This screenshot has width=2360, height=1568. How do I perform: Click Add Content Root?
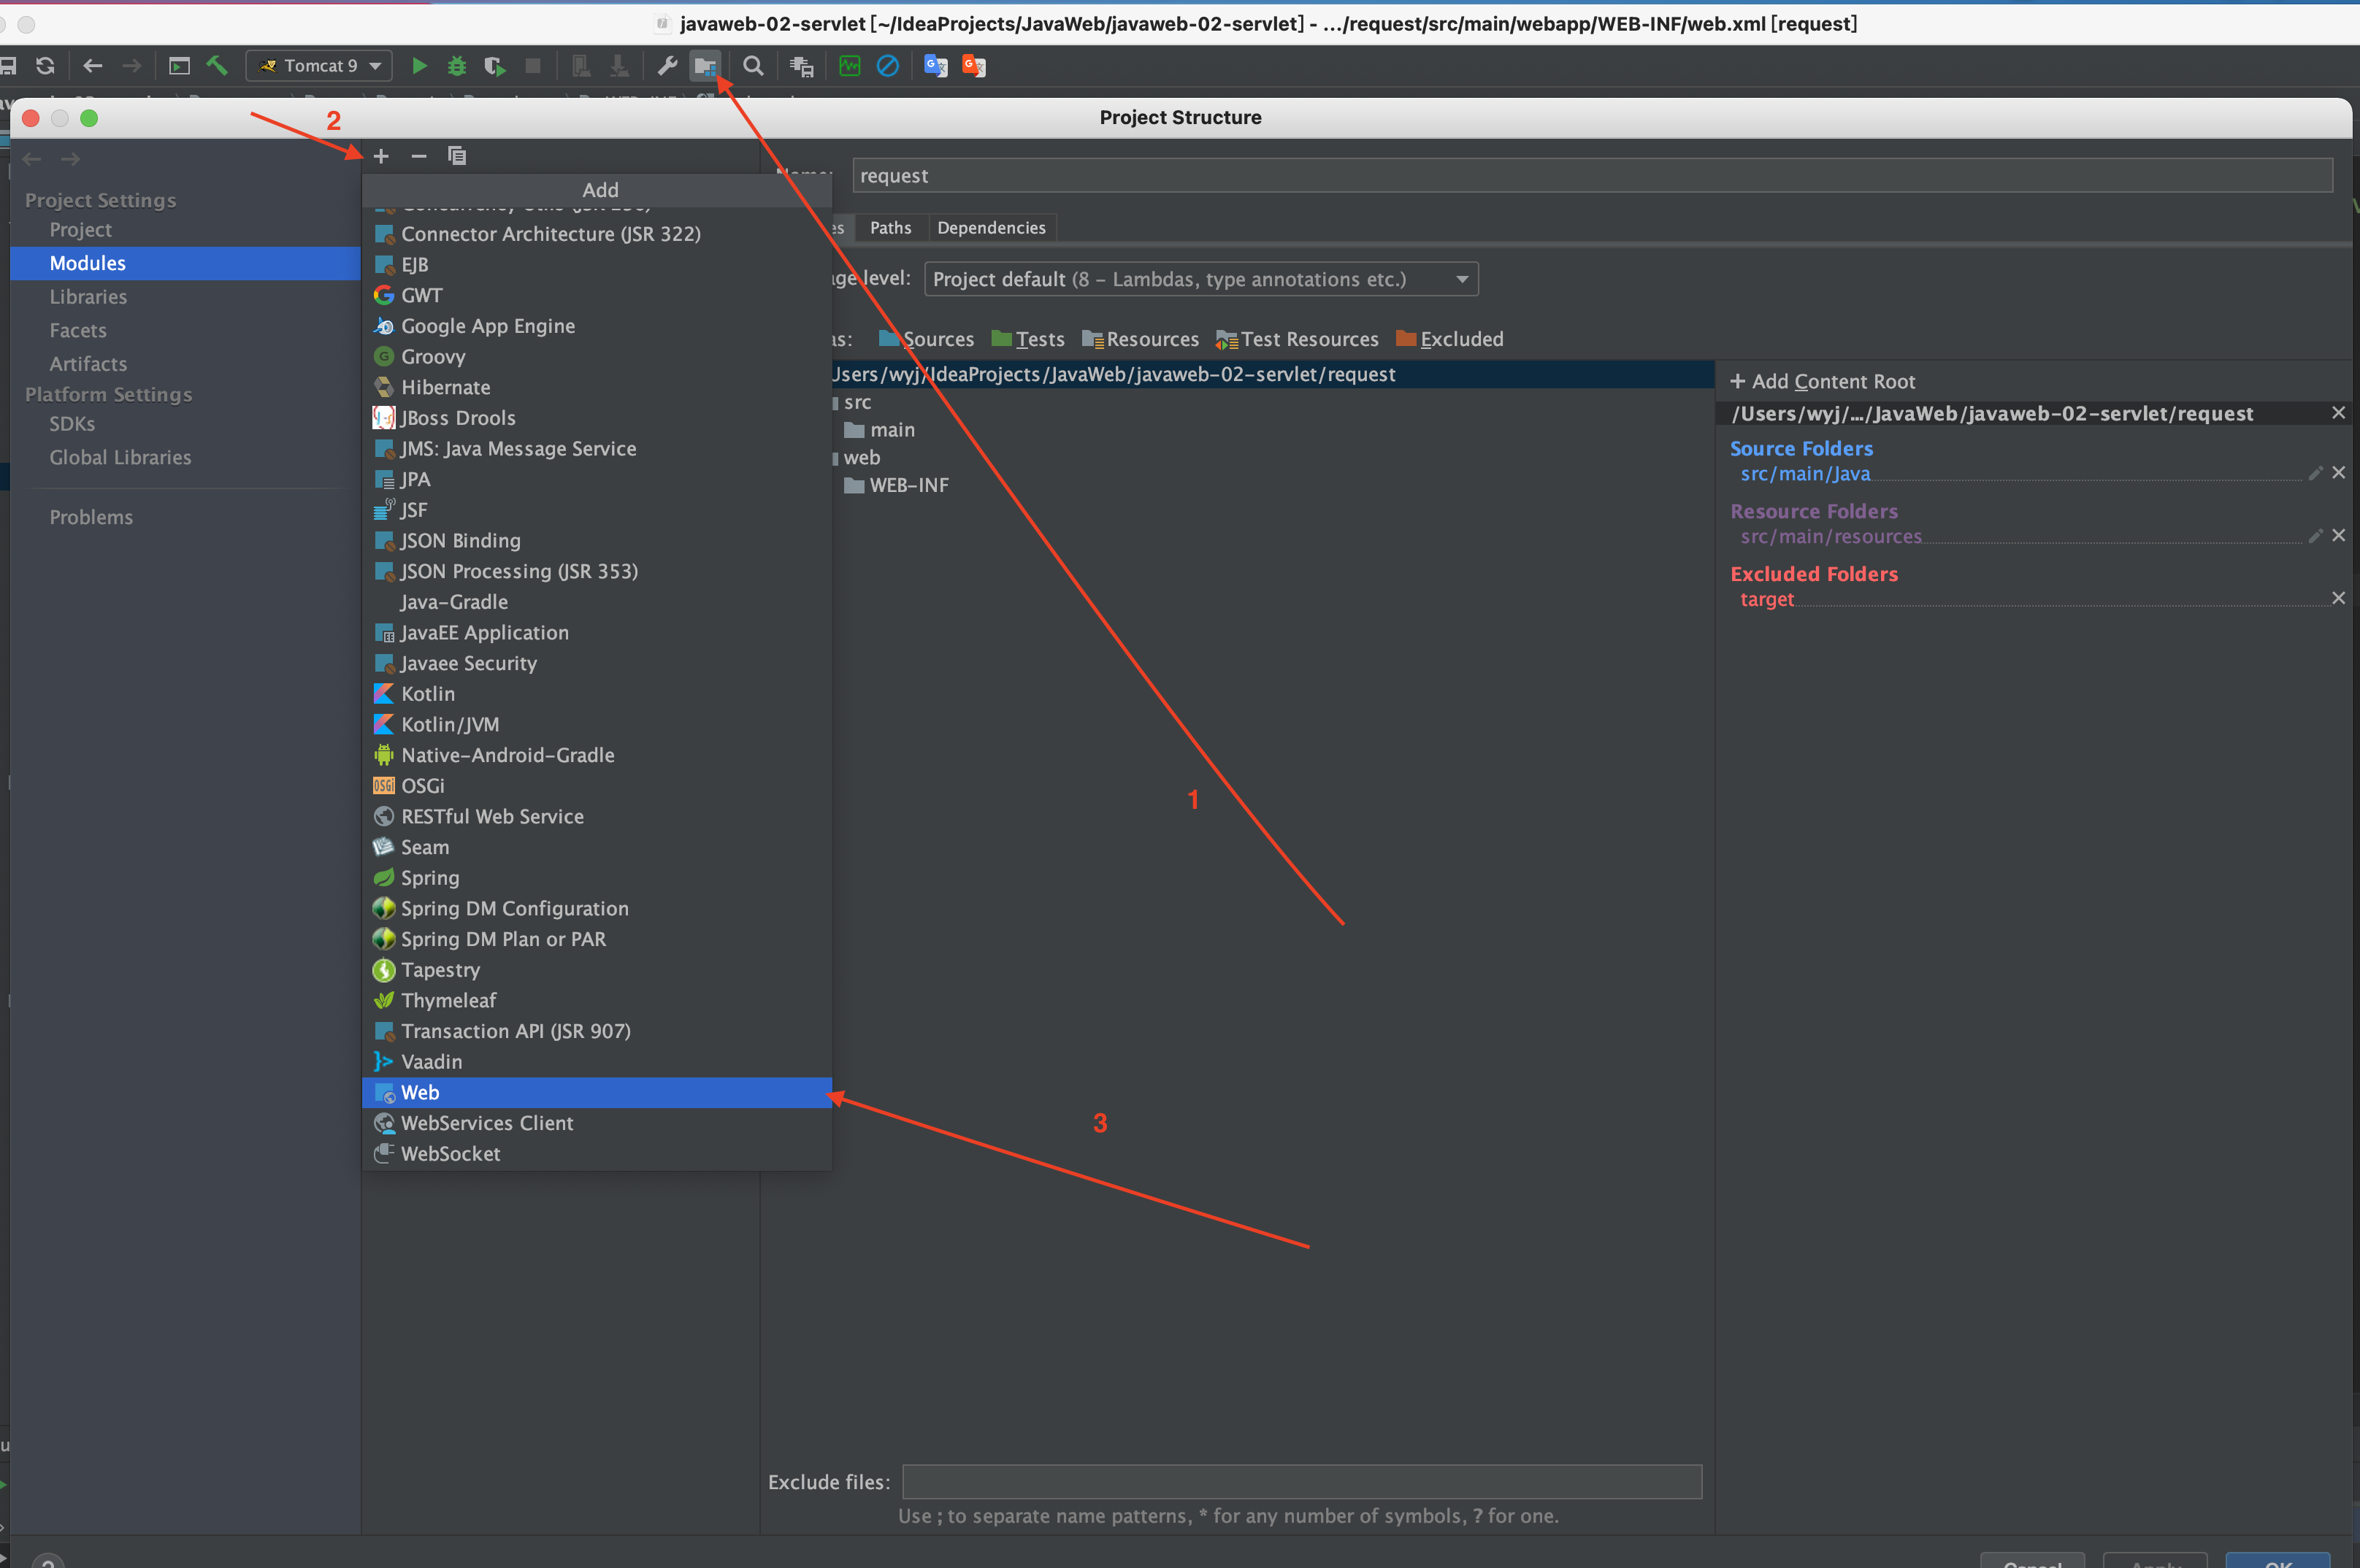pos(1823,381)
